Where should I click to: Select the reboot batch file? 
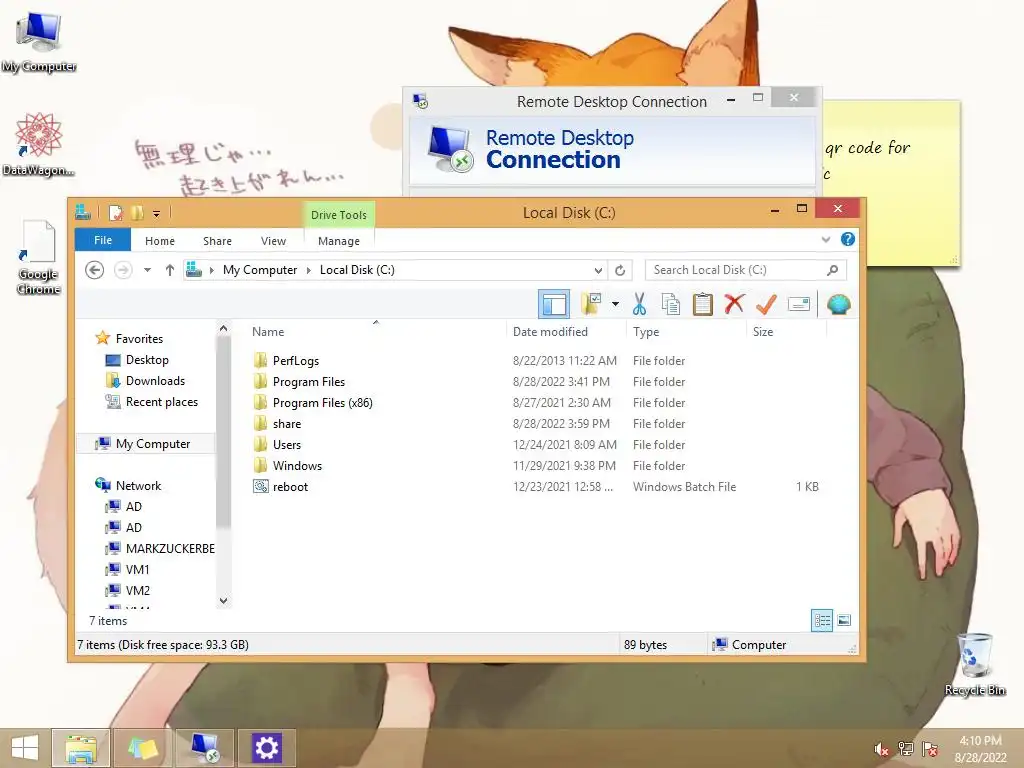click(290, 487)
